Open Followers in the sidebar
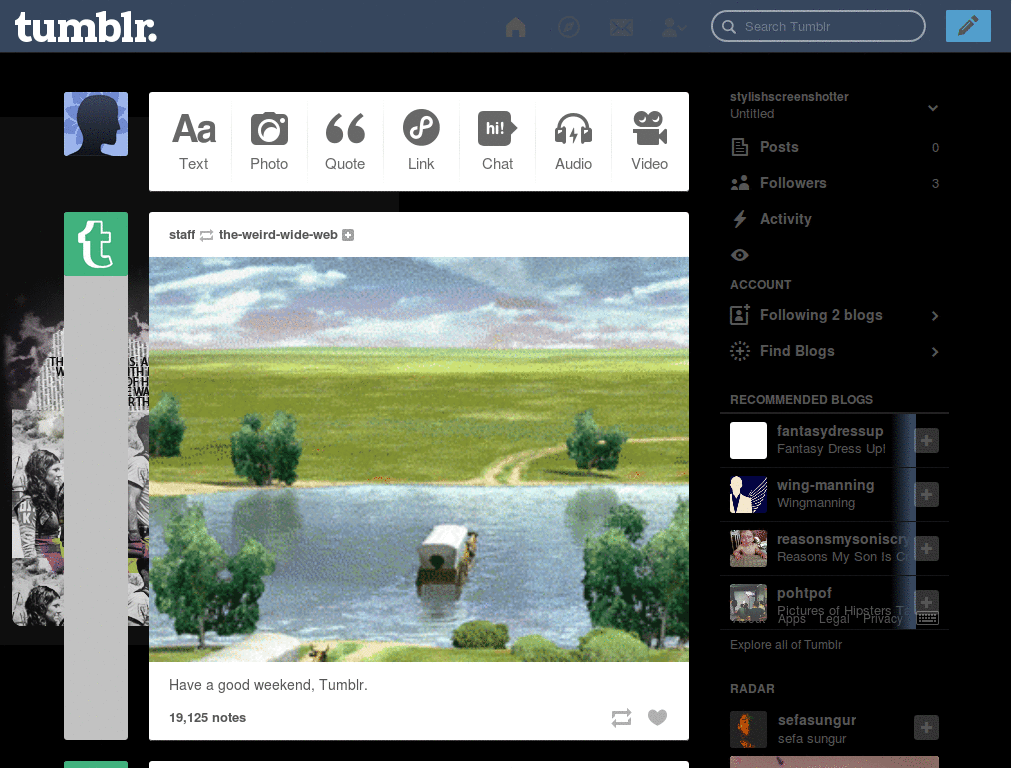 click(835, 183)
